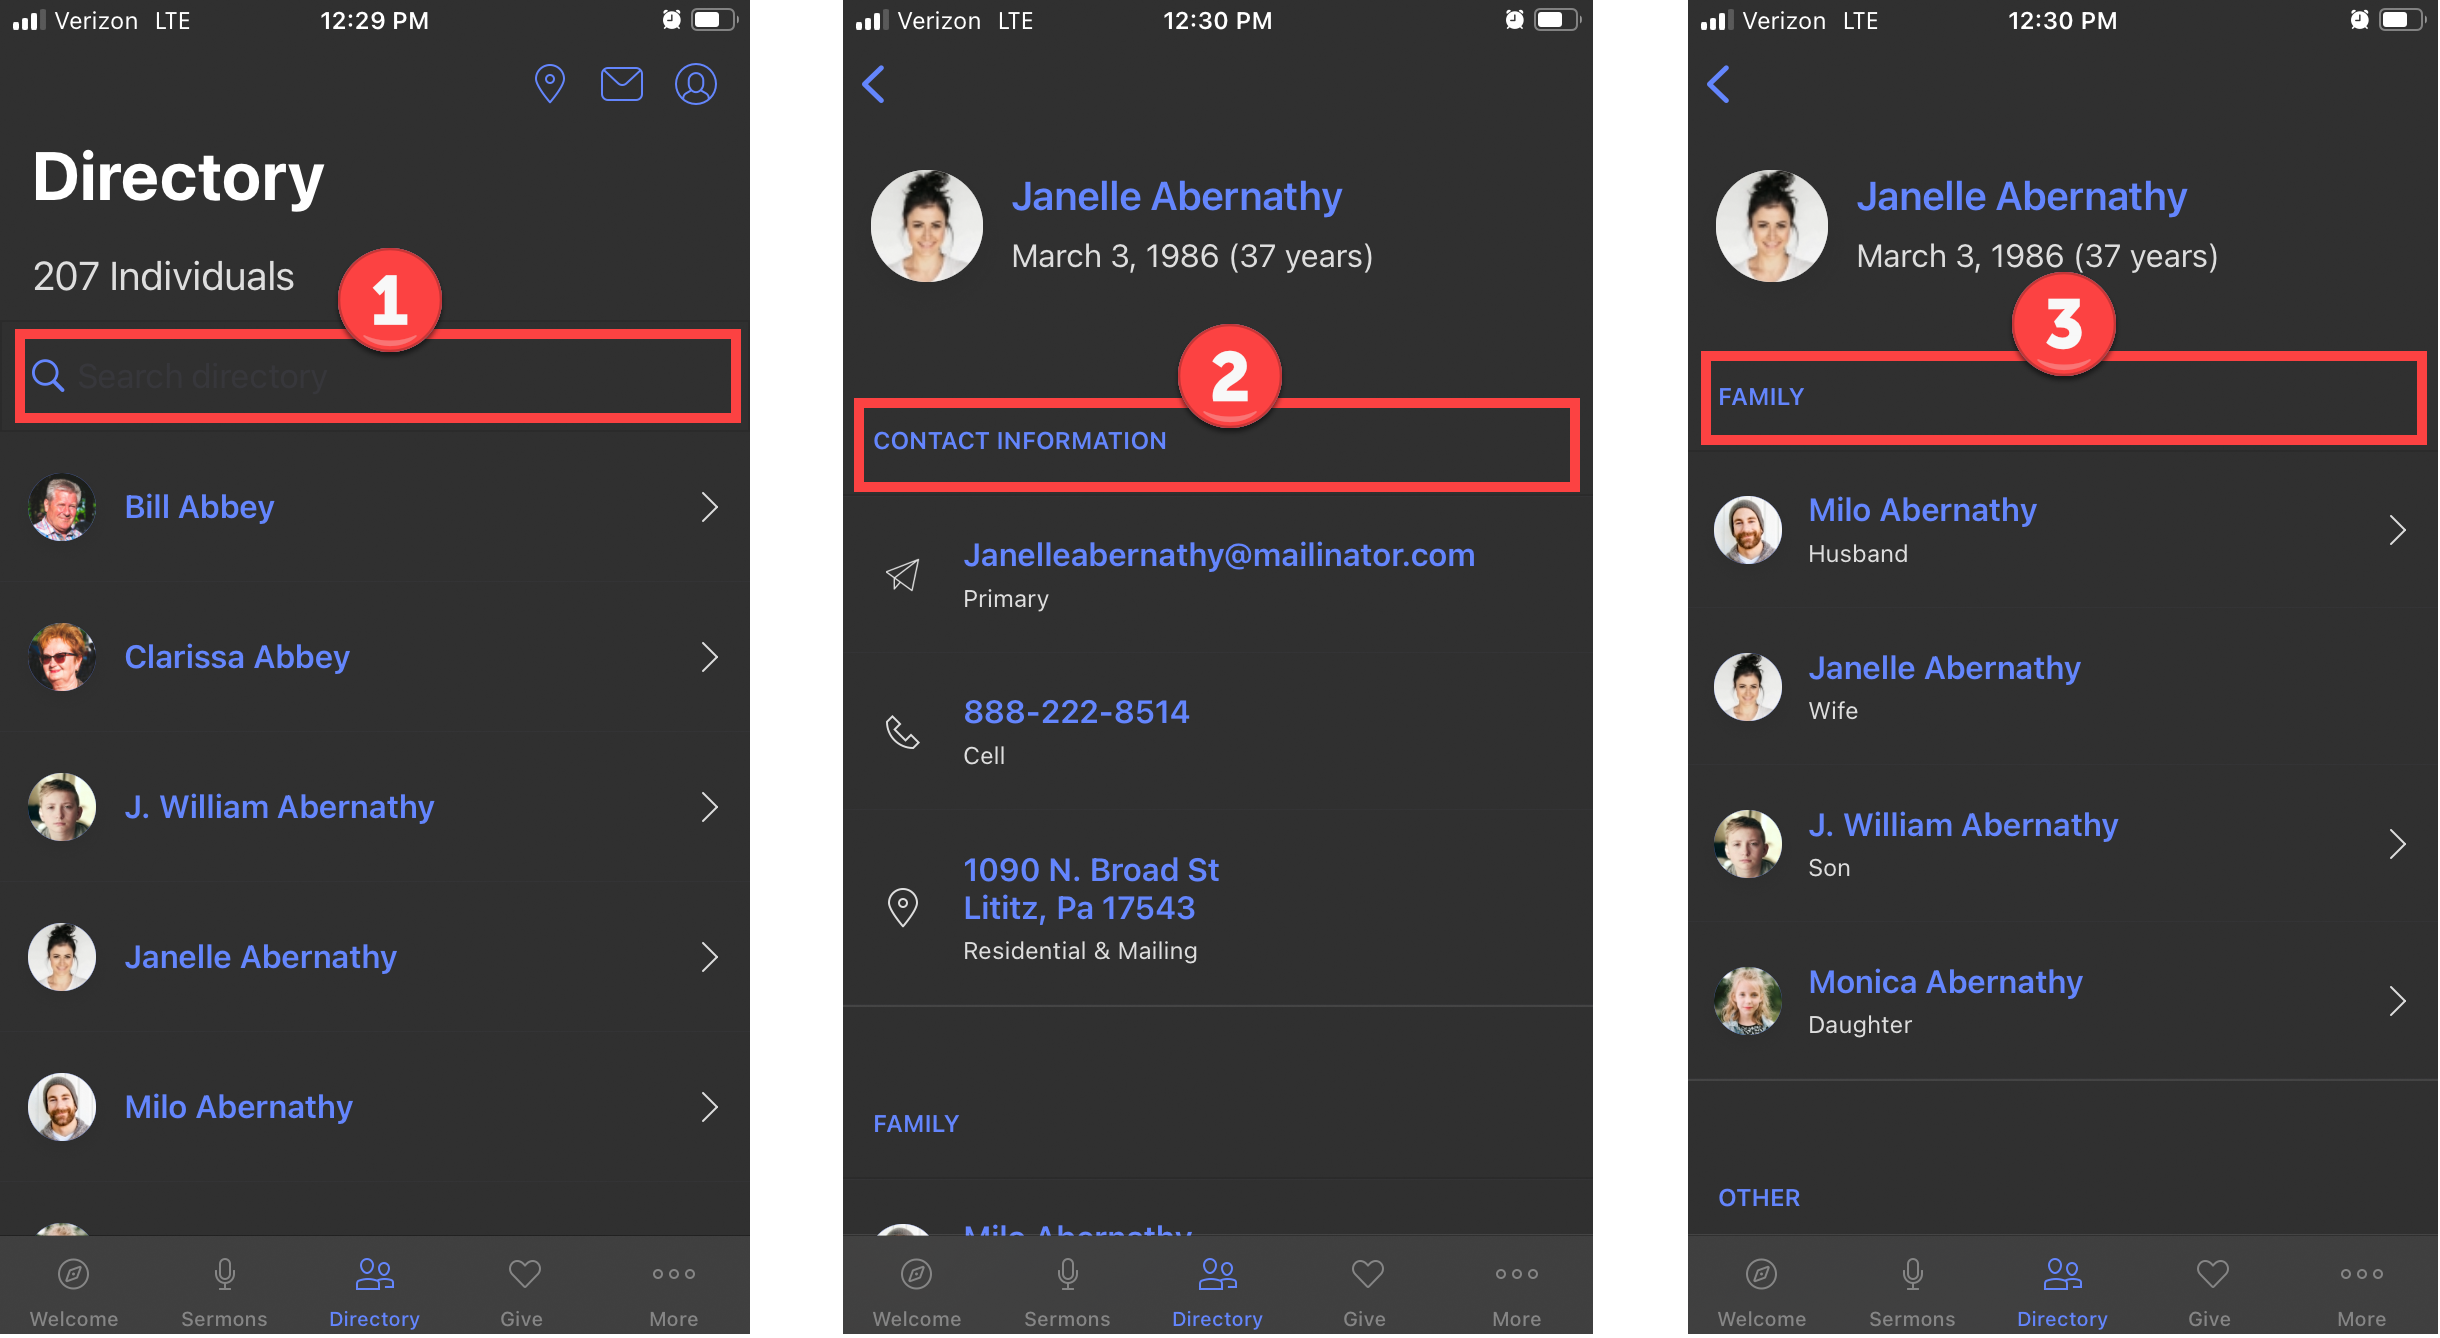Open the Give heart icon
2440x1338 pixels.
tap(522, 1275)
